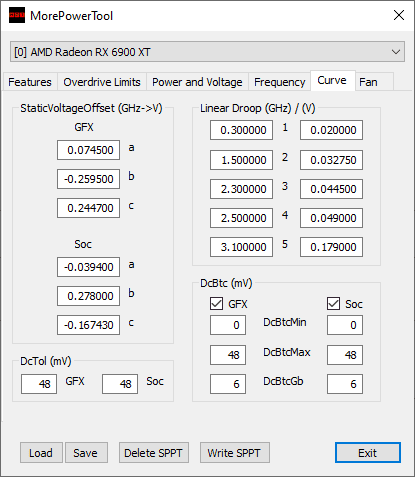Click the DcTol GFX value field

point(39,384)
